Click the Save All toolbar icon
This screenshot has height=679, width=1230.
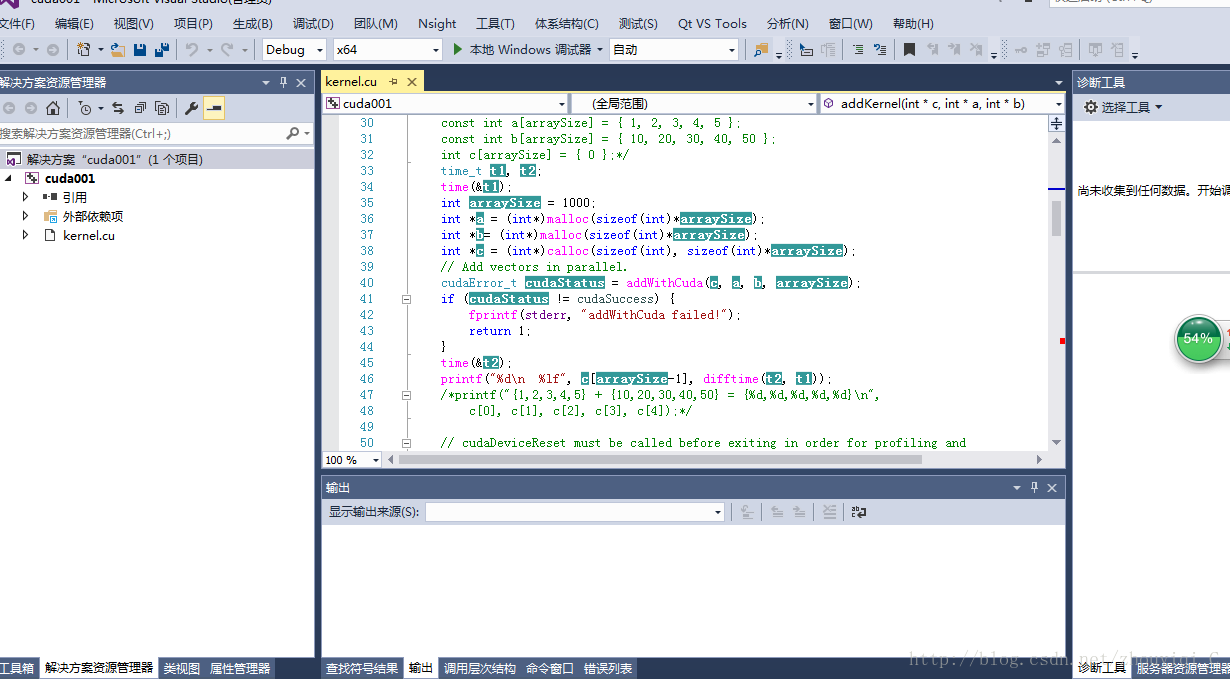click(161, 49)
